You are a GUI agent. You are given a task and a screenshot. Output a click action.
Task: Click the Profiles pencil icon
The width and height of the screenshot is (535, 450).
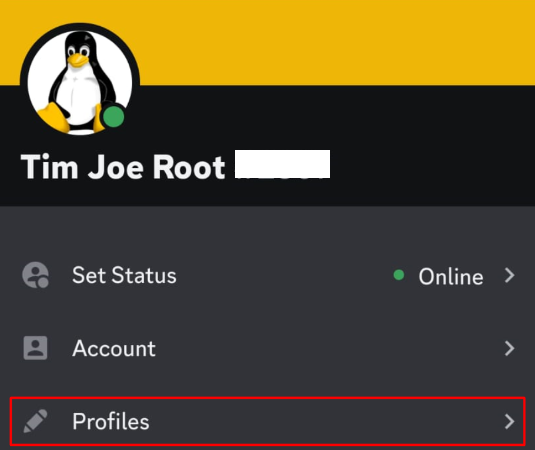35,421
